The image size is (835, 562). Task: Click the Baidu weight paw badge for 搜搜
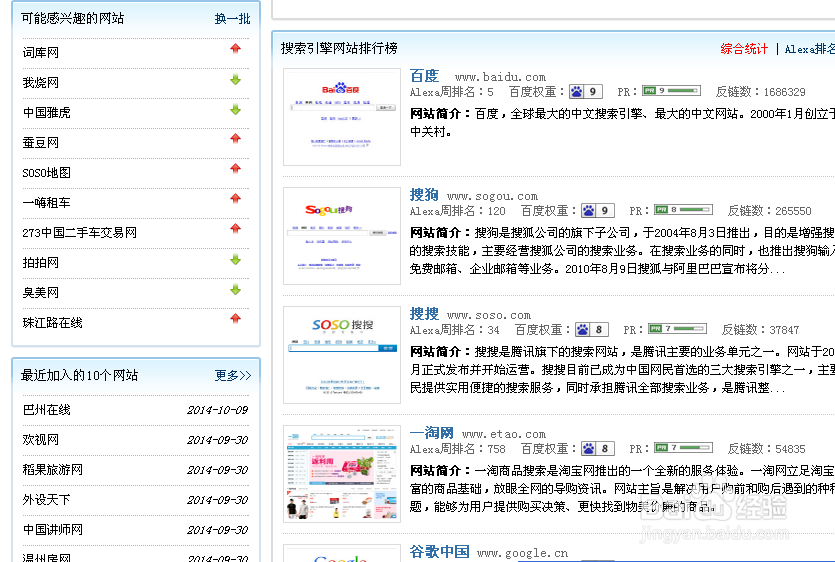click(x=592, y=330)
